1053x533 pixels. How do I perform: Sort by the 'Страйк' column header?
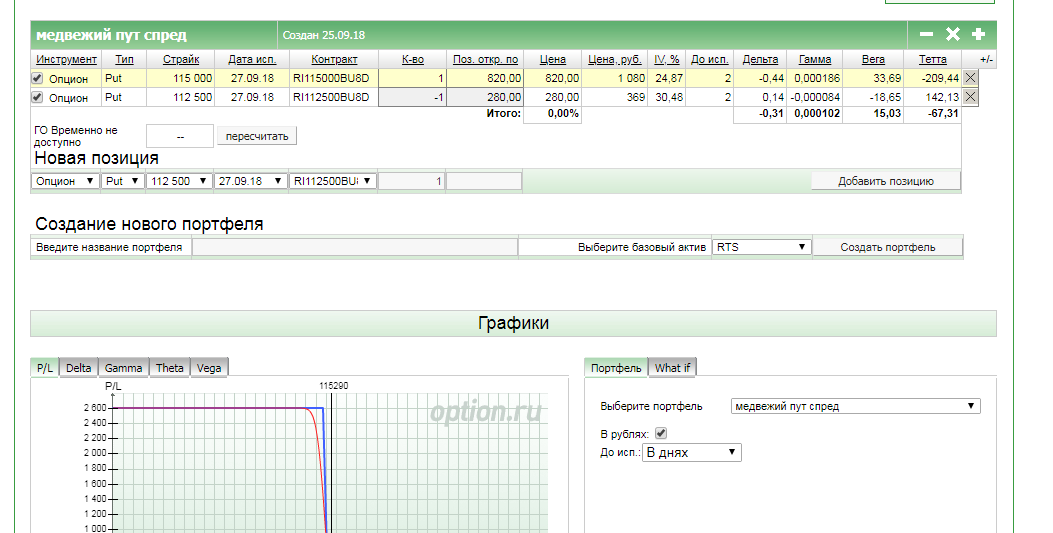[x=181, y=59]
